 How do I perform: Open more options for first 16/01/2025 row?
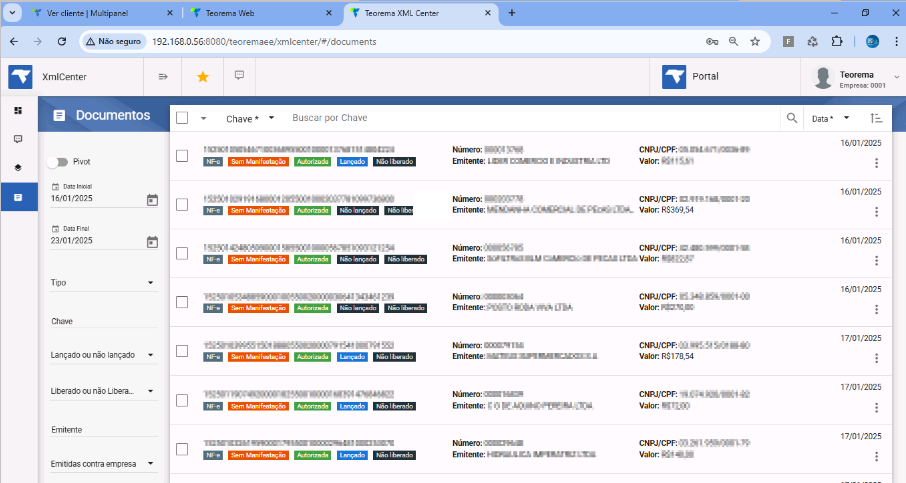[x=877, y=163]
